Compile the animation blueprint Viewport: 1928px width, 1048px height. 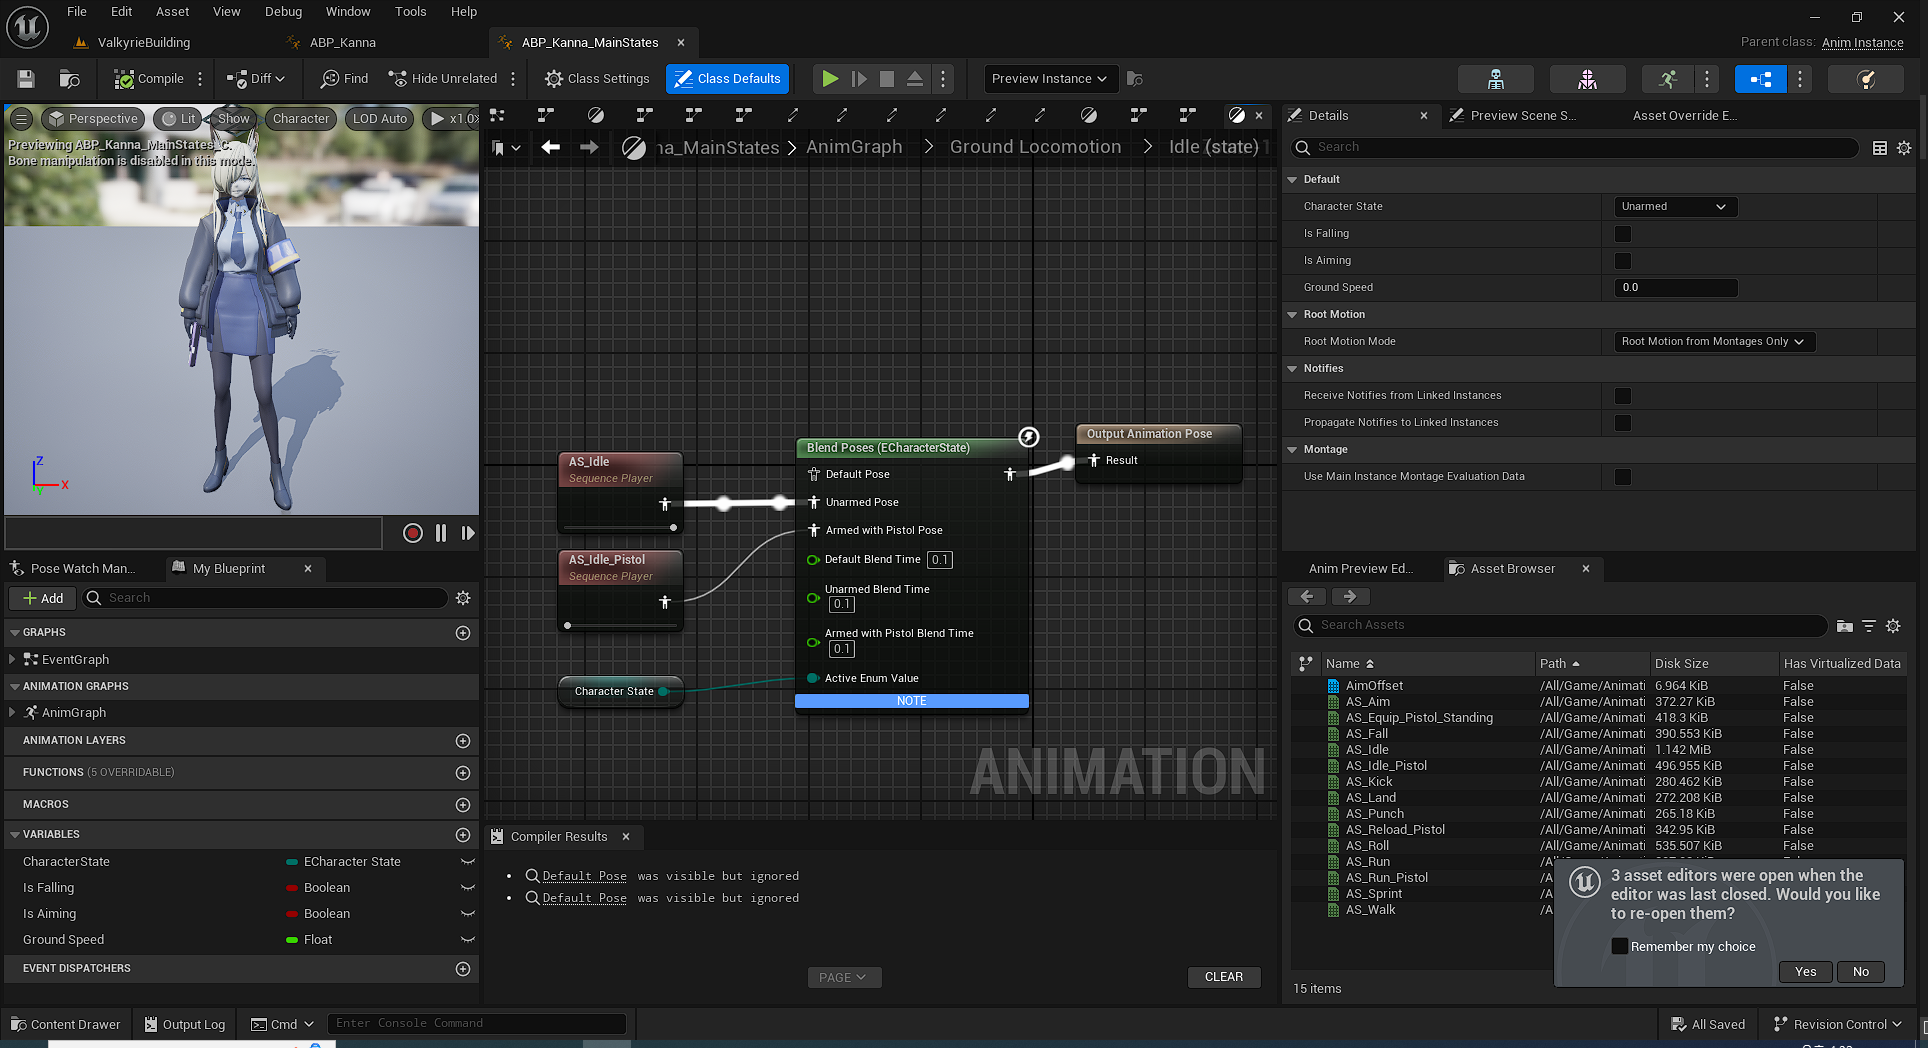click(x=149, y=79)
